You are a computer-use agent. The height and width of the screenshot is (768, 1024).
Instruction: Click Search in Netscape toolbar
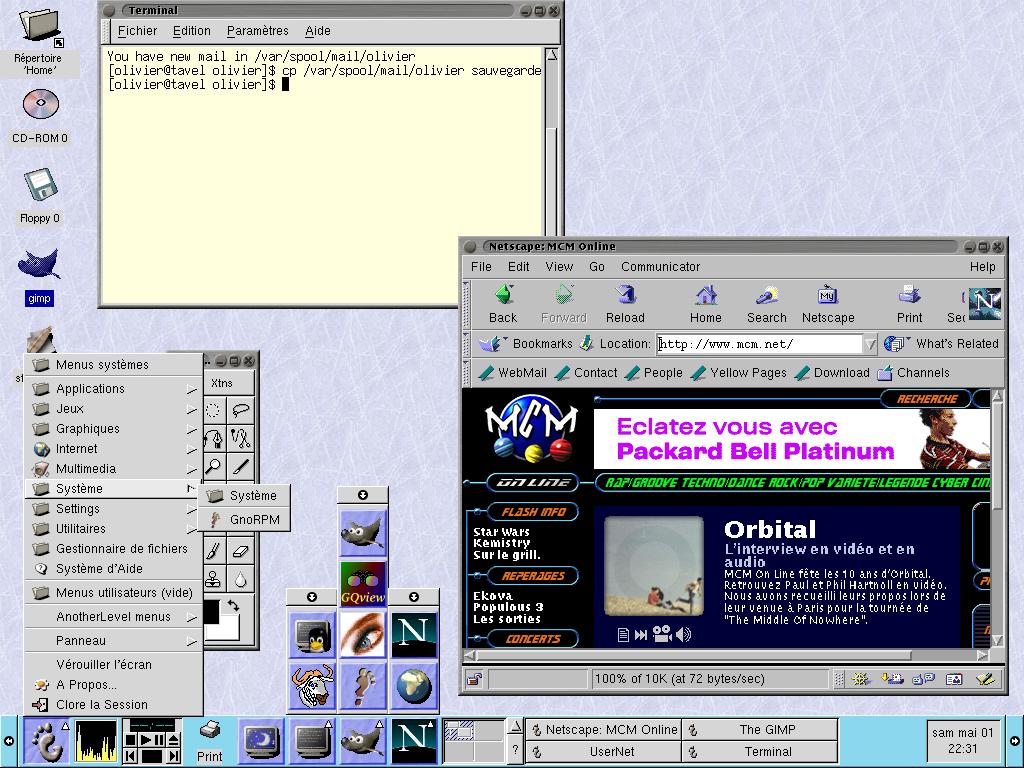[x=767, y=304]
